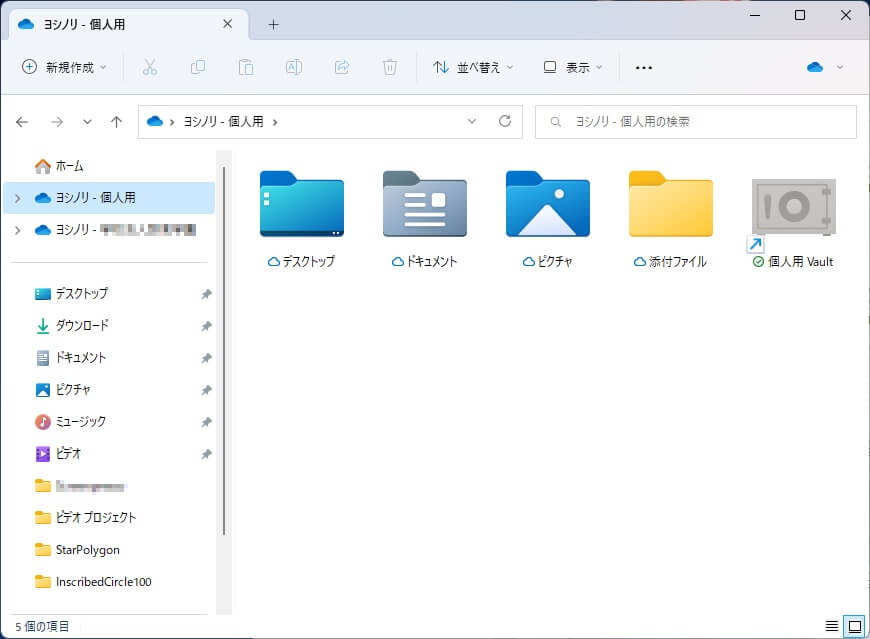Switch to details list view icon
870x639 pixels.
tap(831, 626)
